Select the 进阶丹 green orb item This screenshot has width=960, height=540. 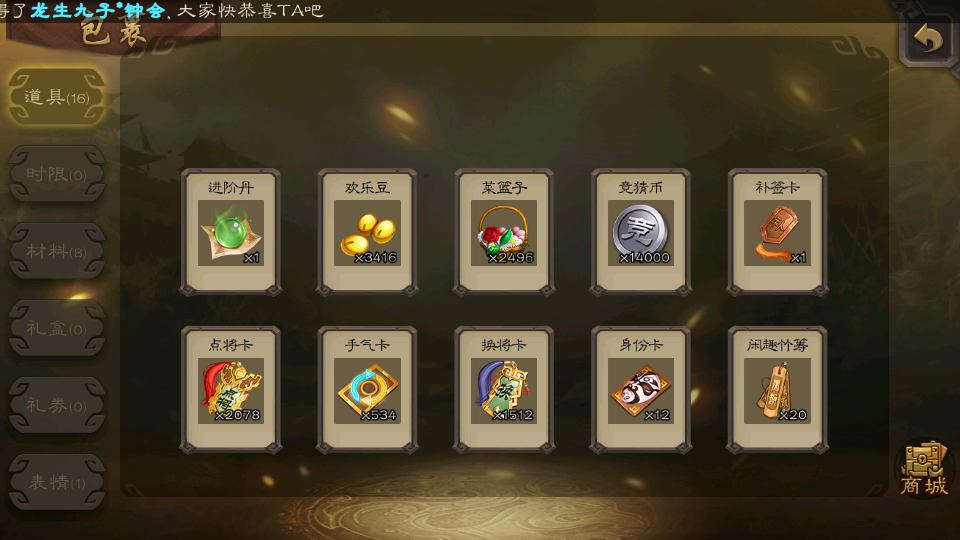click(x=231, y=232)
